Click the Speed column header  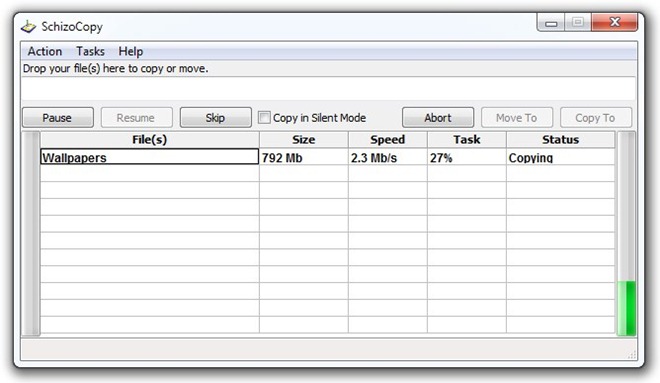388,139
